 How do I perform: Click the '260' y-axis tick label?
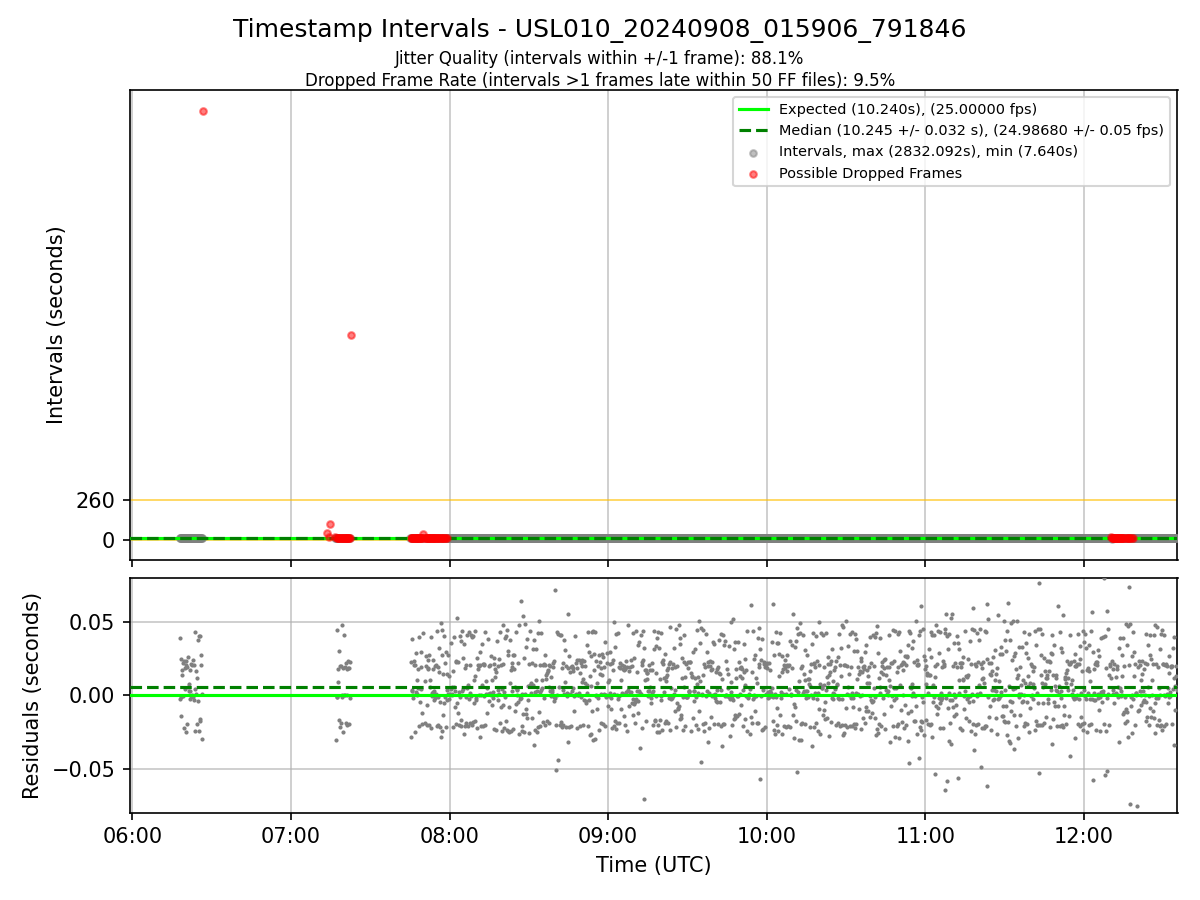click(x=96, y=500)
